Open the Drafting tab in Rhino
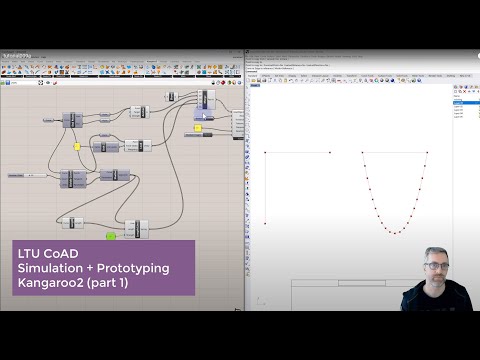This screenshot has width=480, height=360. click(x=451, y=76)
